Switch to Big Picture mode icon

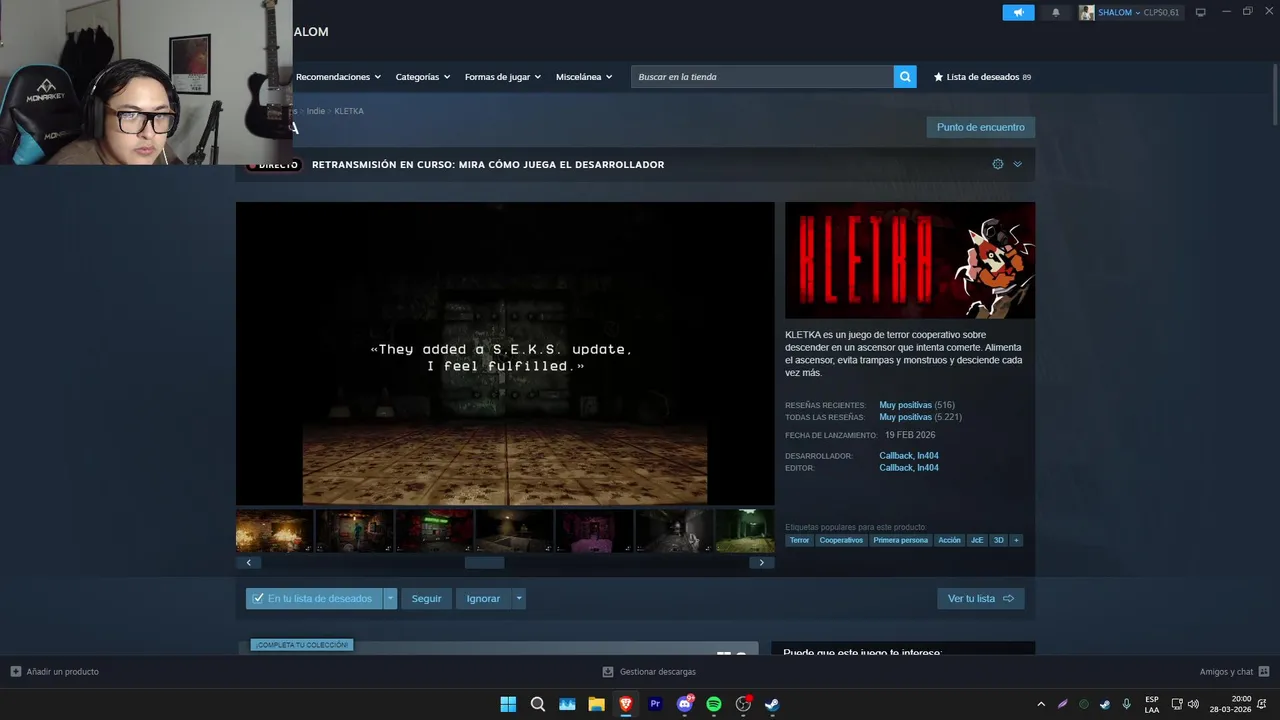tap(1201, 12)
